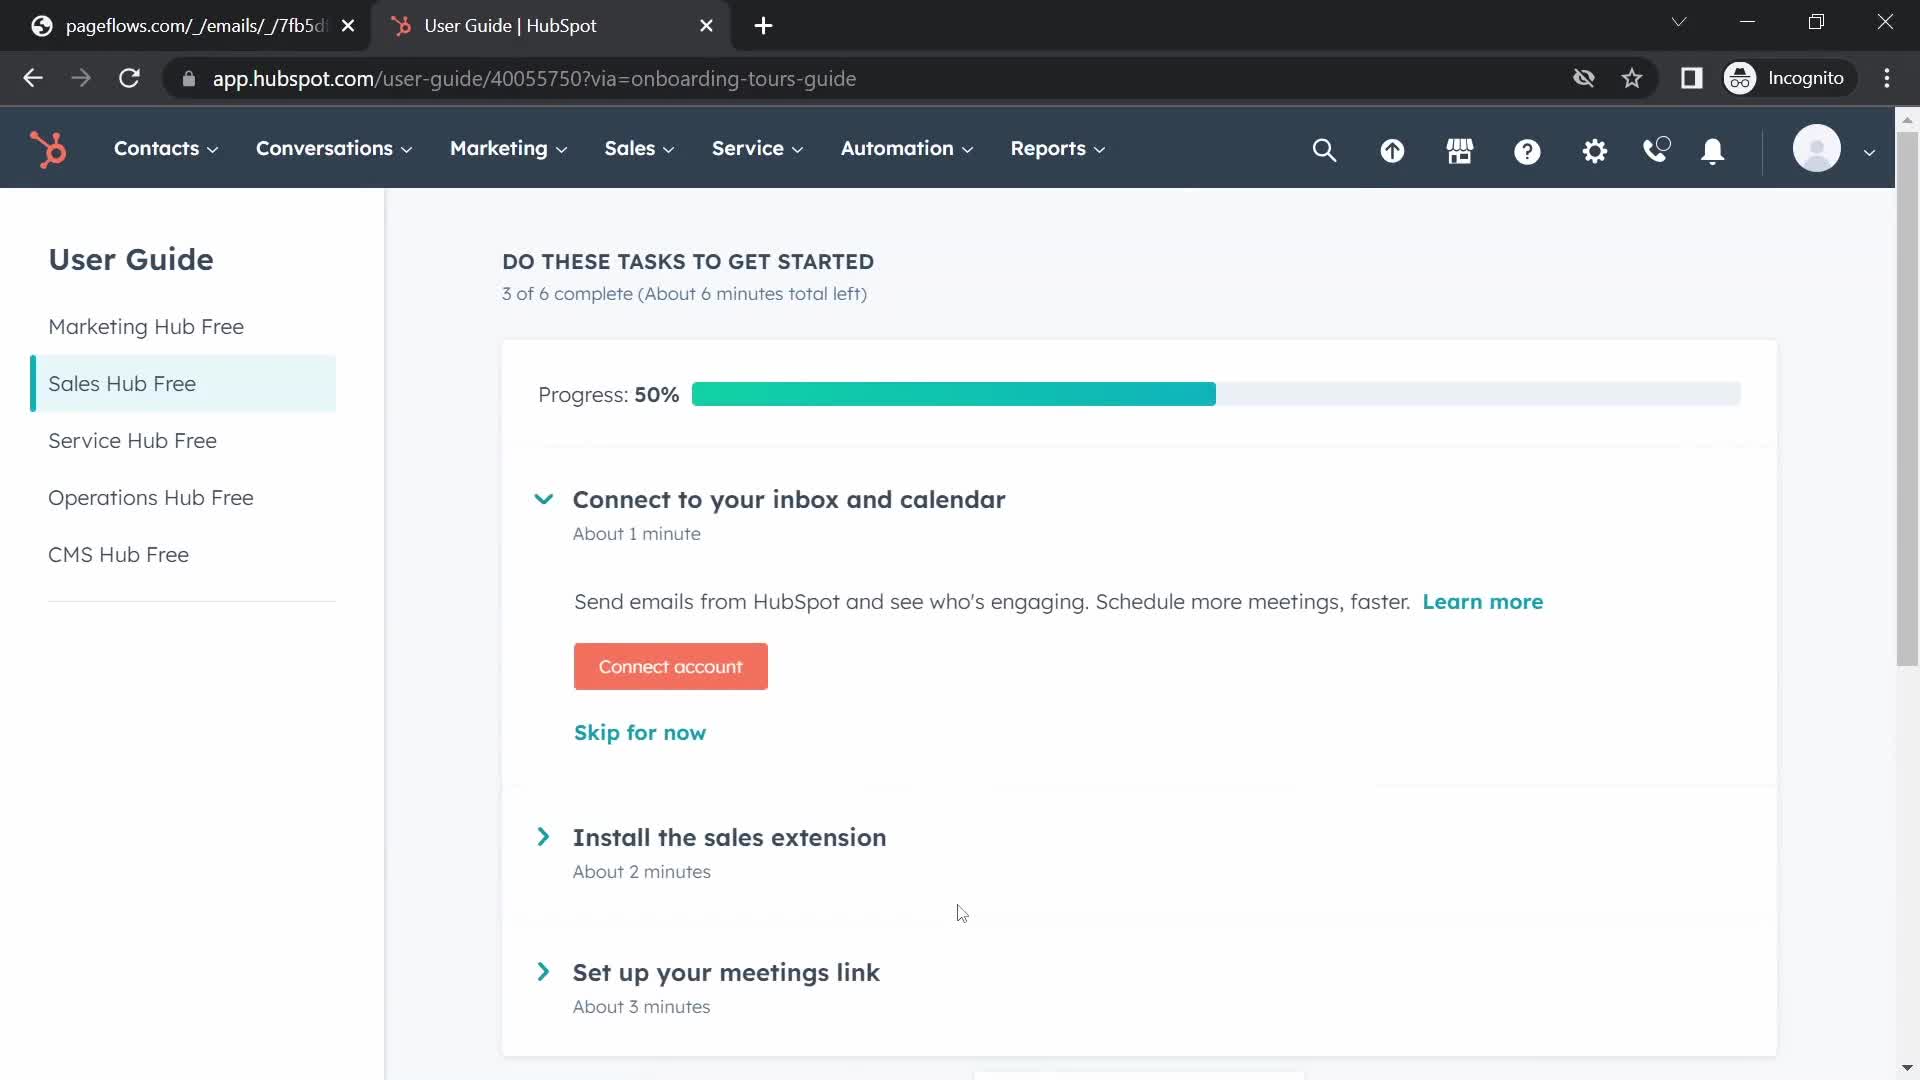Viewport: 1920px width, 1080px height.
Task: Select Marketing Hub Free in sidebar
Action: tap(183, 327)
